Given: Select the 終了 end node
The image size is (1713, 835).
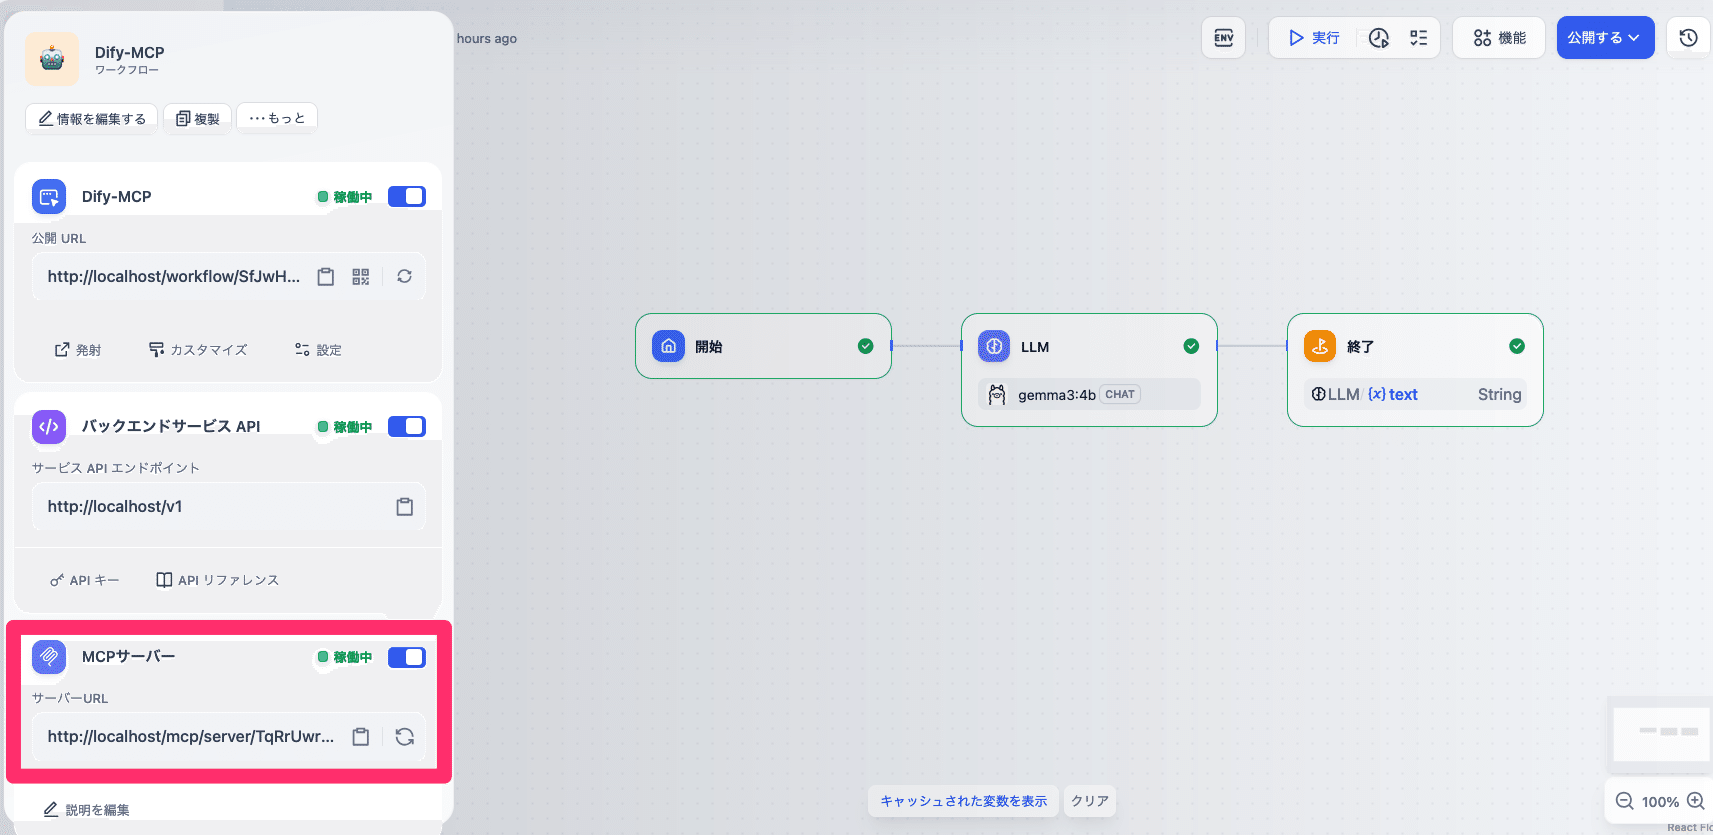Looking at the screenshot, I should tap(1415, 370).
